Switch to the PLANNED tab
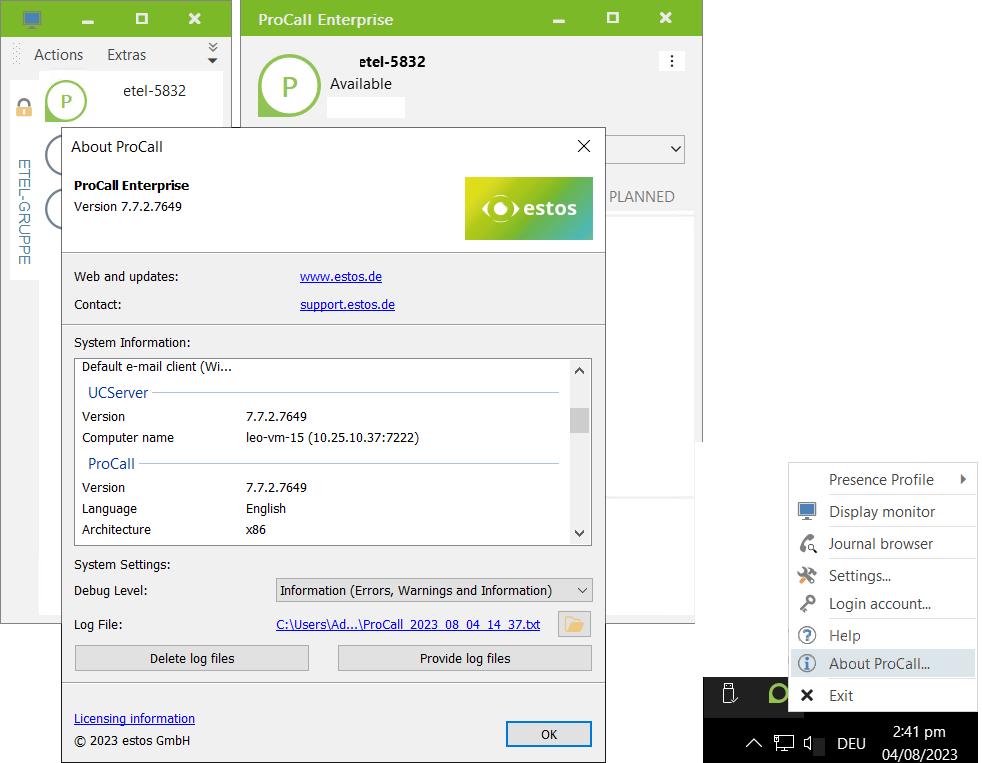The width and height of the screenshot is (982, 763). click(x=641, y=197)
